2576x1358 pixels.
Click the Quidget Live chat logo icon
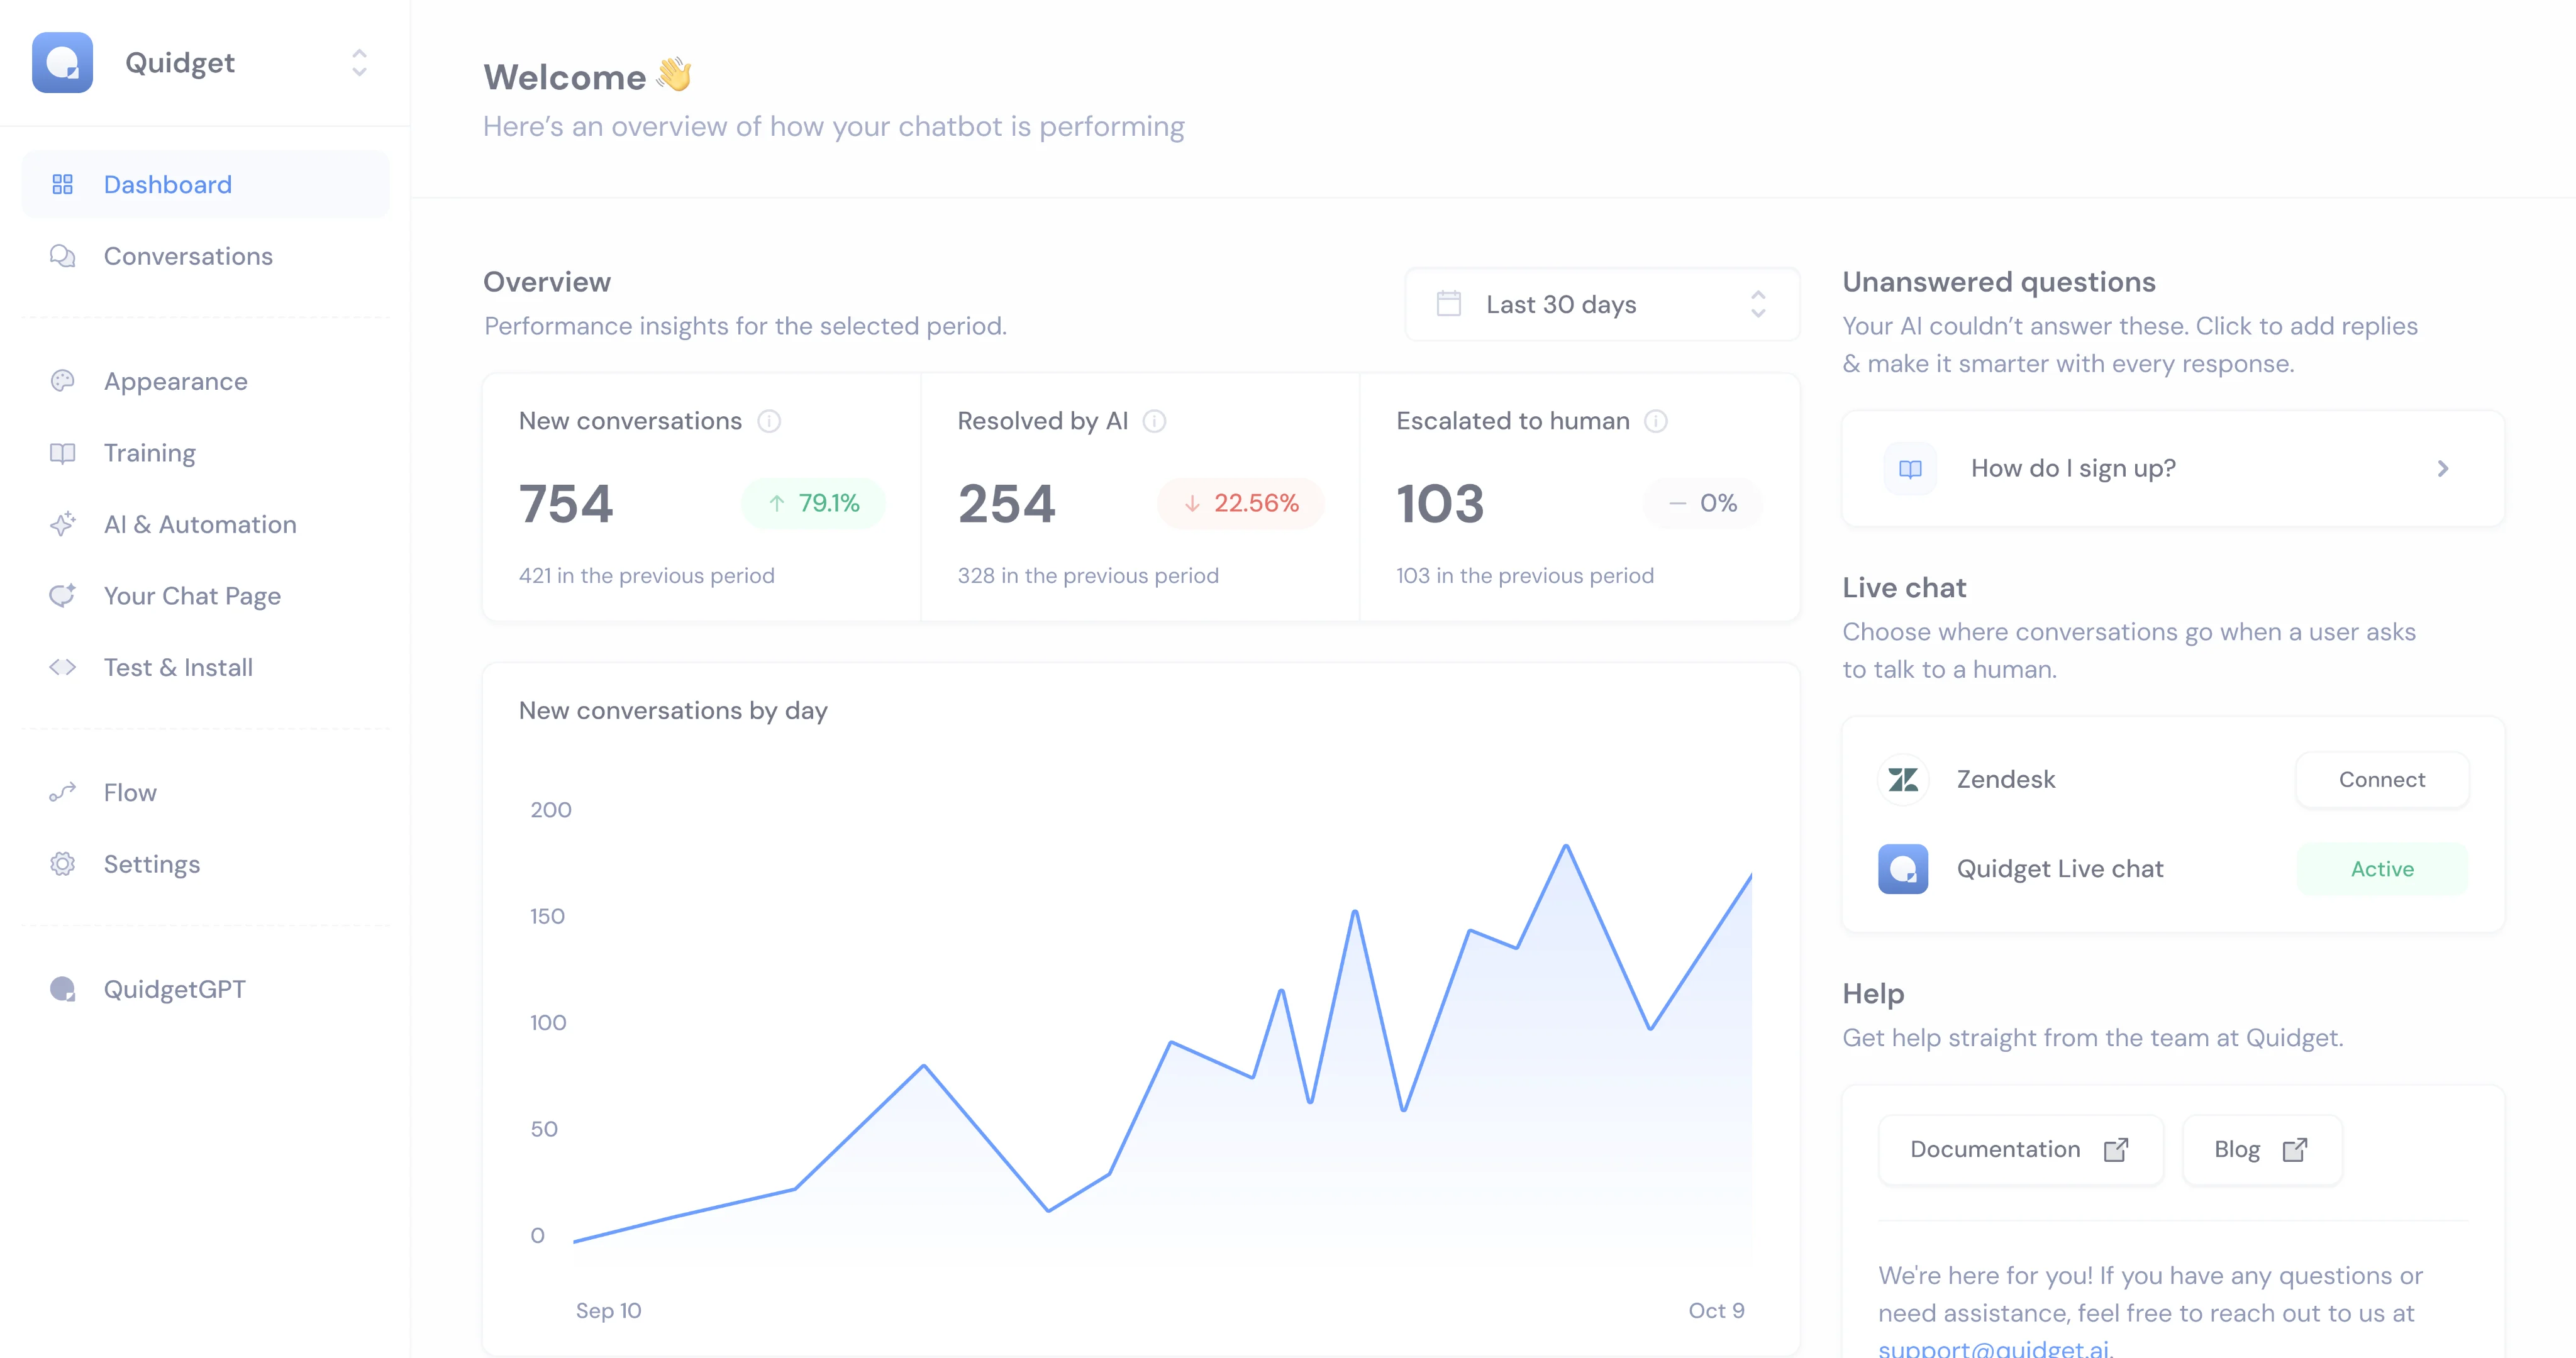pos(1903,869)
